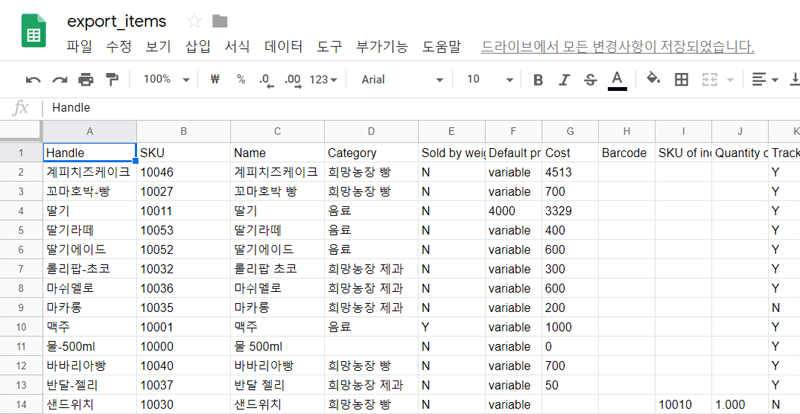Decrease decimal places
This screenshot has height=414, width=800.
[266, 80]
